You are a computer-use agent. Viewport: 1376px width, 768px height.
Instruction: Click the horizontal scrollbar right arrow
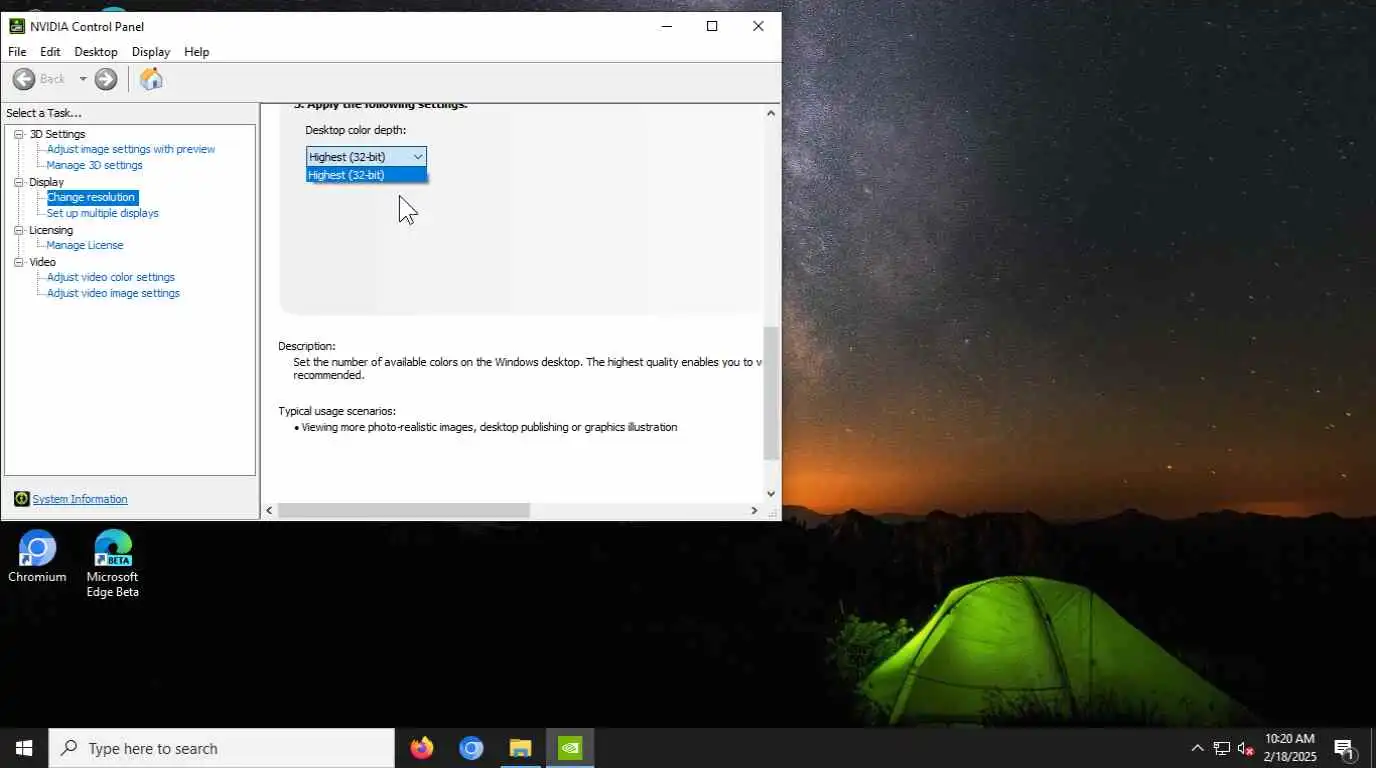click(x=754, y=510)
